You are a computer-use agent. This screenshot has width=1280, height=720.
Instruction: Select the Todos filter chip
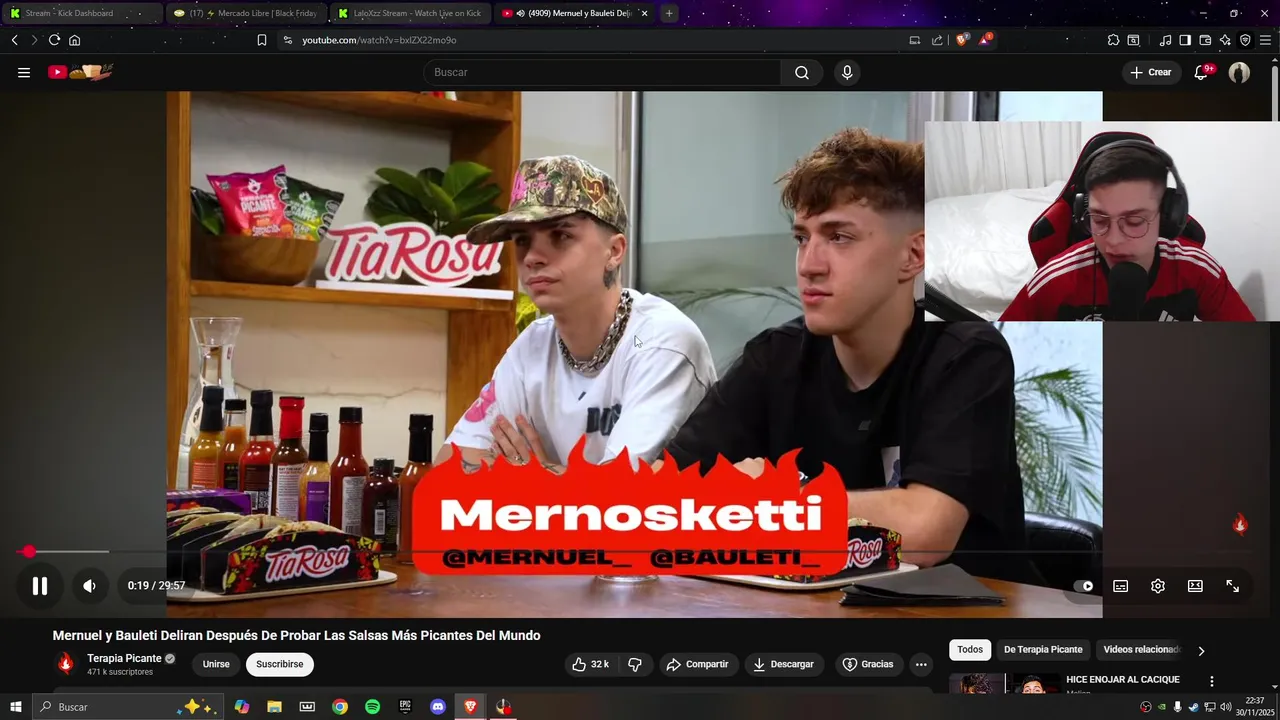click(970, 649)
